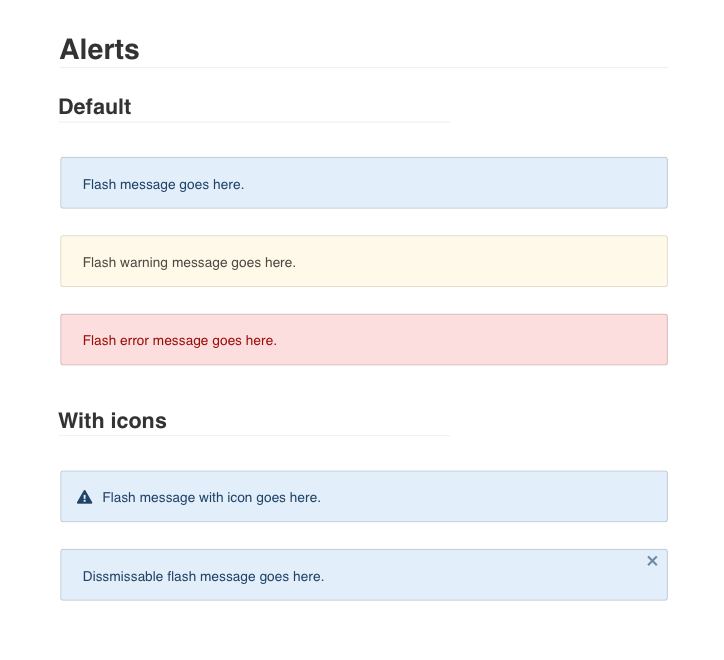Image resolution: width=724 pixels, height=660 pixels.
Task: Select the 'Default' section heading
Action: 95,106
